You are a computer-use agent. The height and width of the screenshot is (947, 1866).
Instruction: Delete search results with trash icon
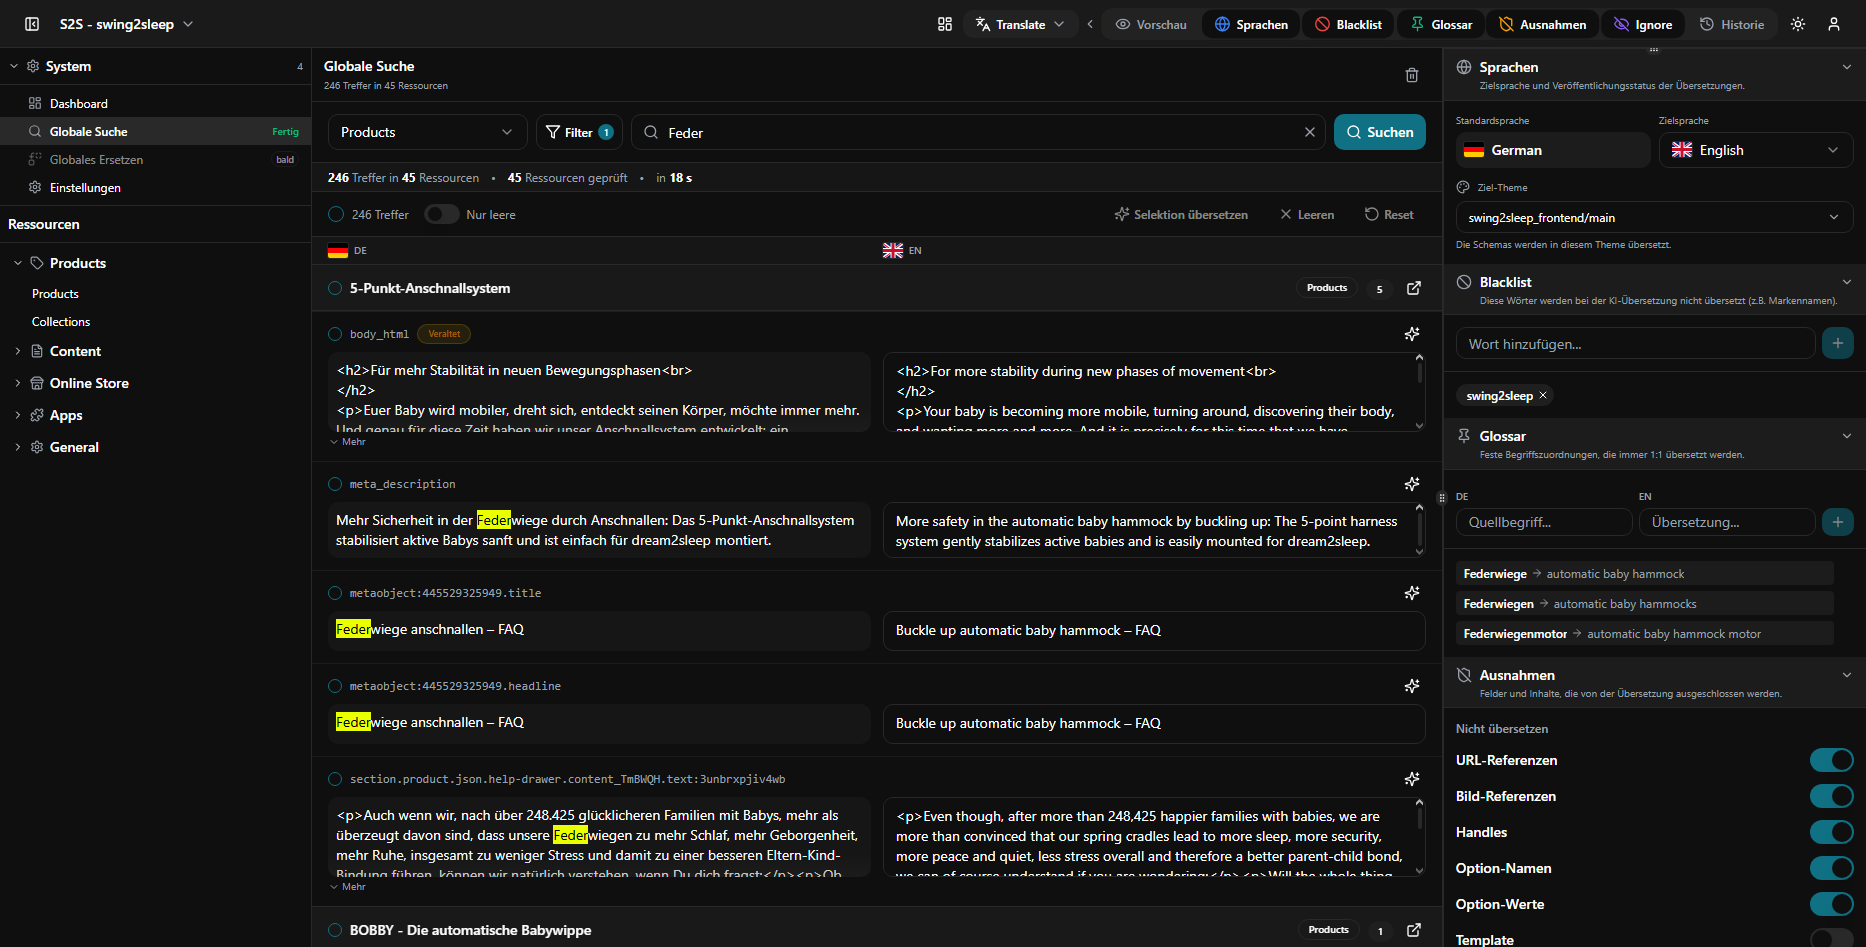[1412, 75]
